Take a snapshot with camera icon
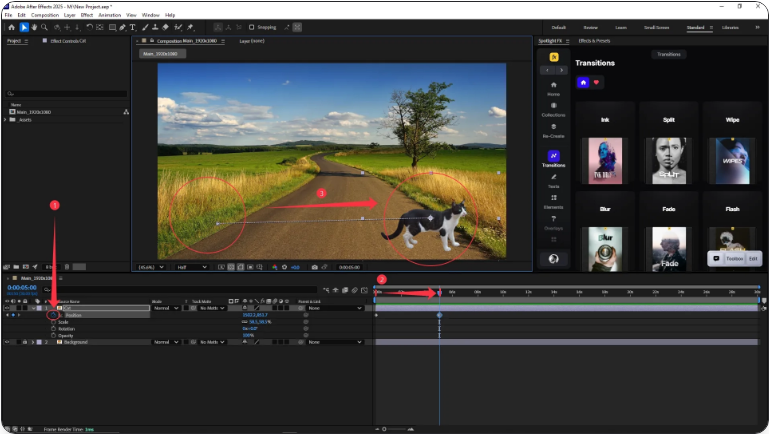The height and width of the screenshot is (434, 769). coord(314,267)
